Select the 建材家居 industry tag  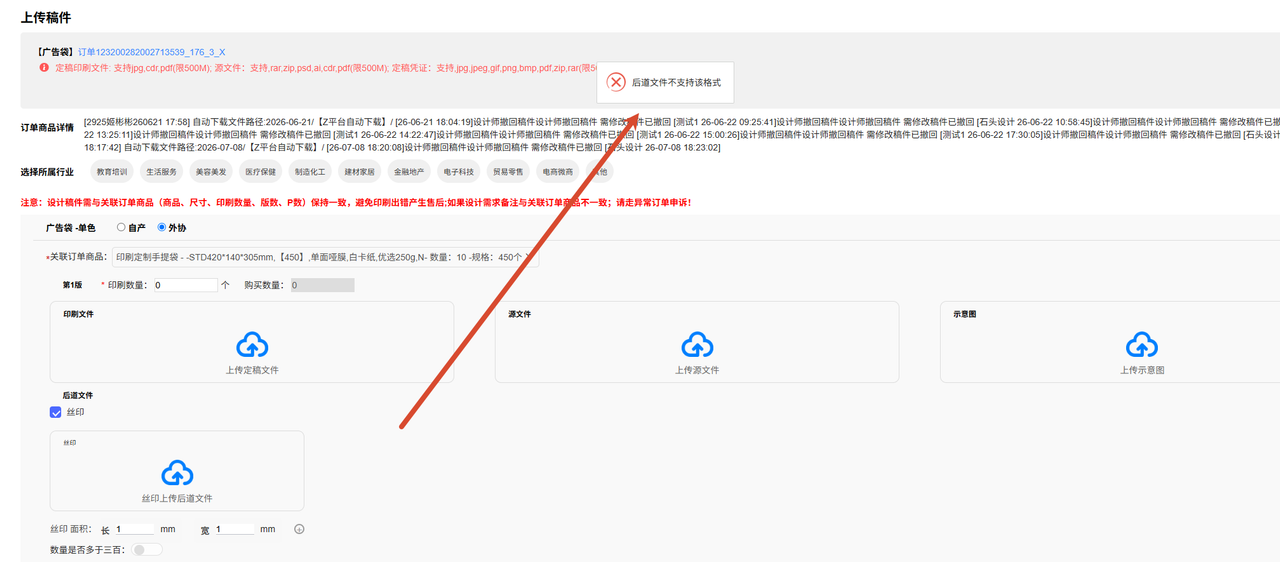point(359,171)
